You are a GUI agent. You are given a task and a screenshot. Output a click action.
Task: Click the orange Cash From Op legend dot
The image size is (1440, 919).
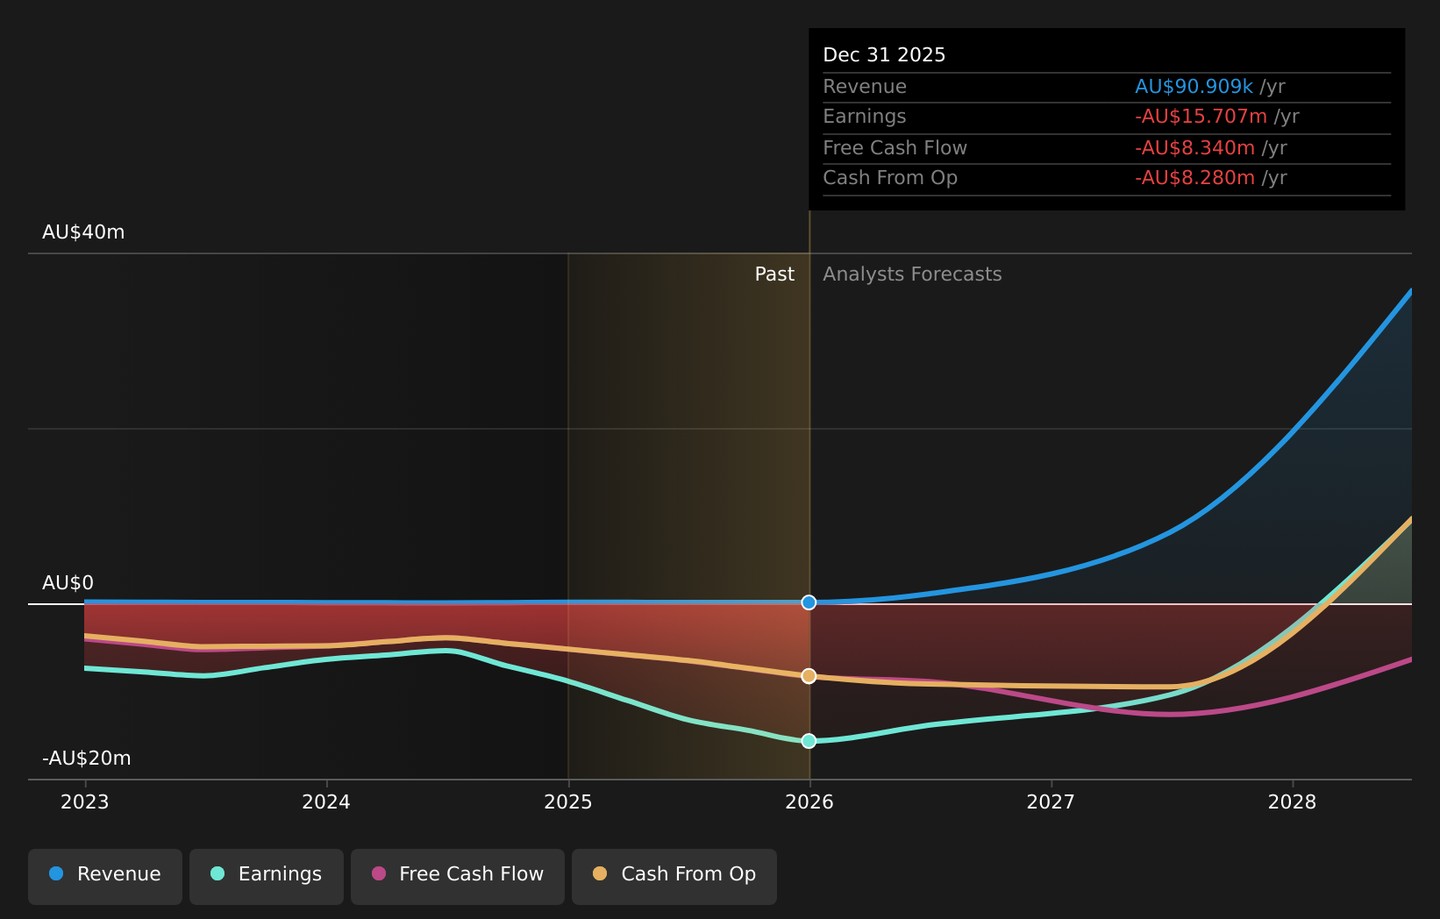point(600,874)
